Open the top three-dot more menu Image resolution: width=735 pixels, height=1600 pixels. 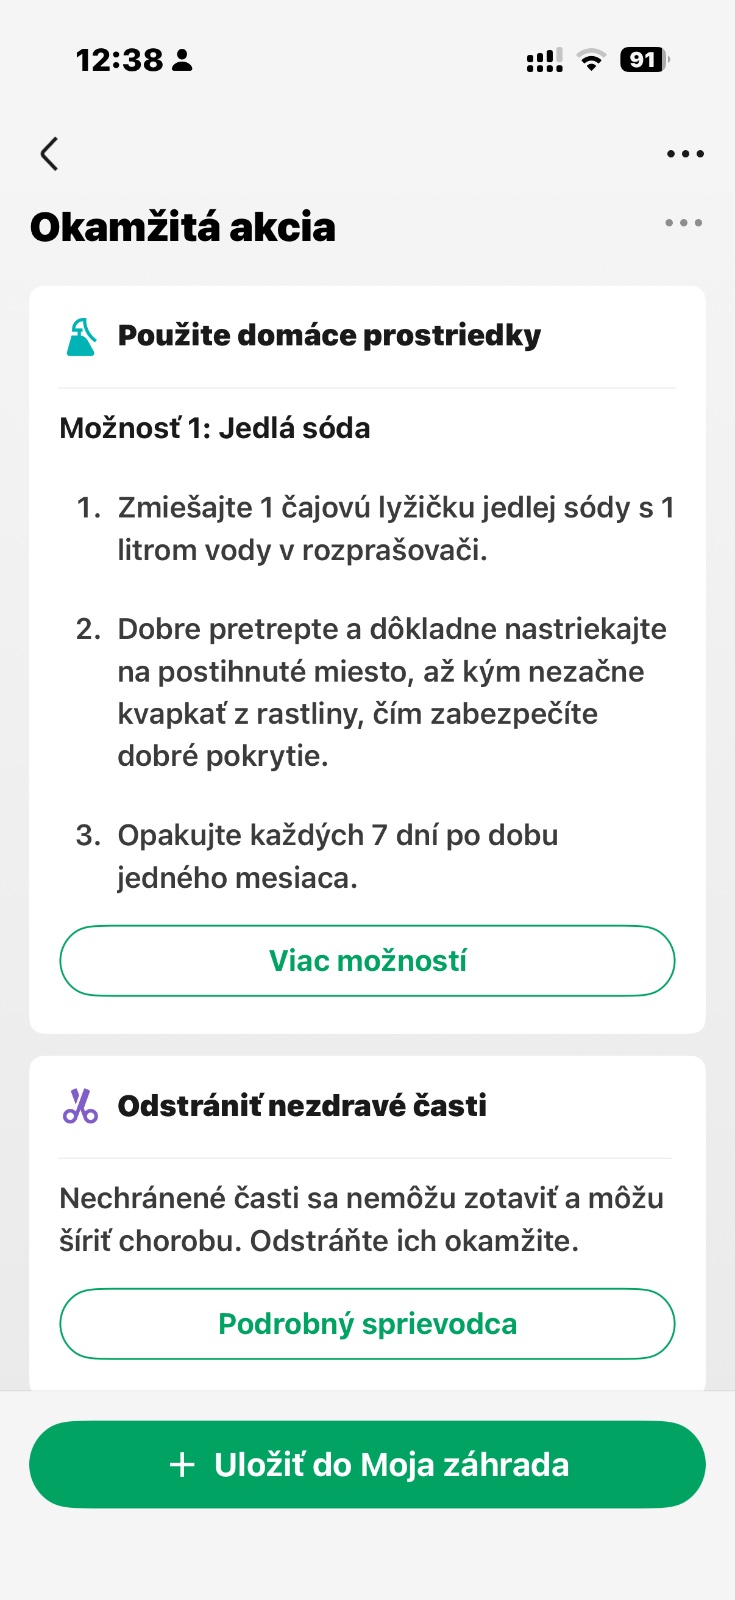(685, 154)
